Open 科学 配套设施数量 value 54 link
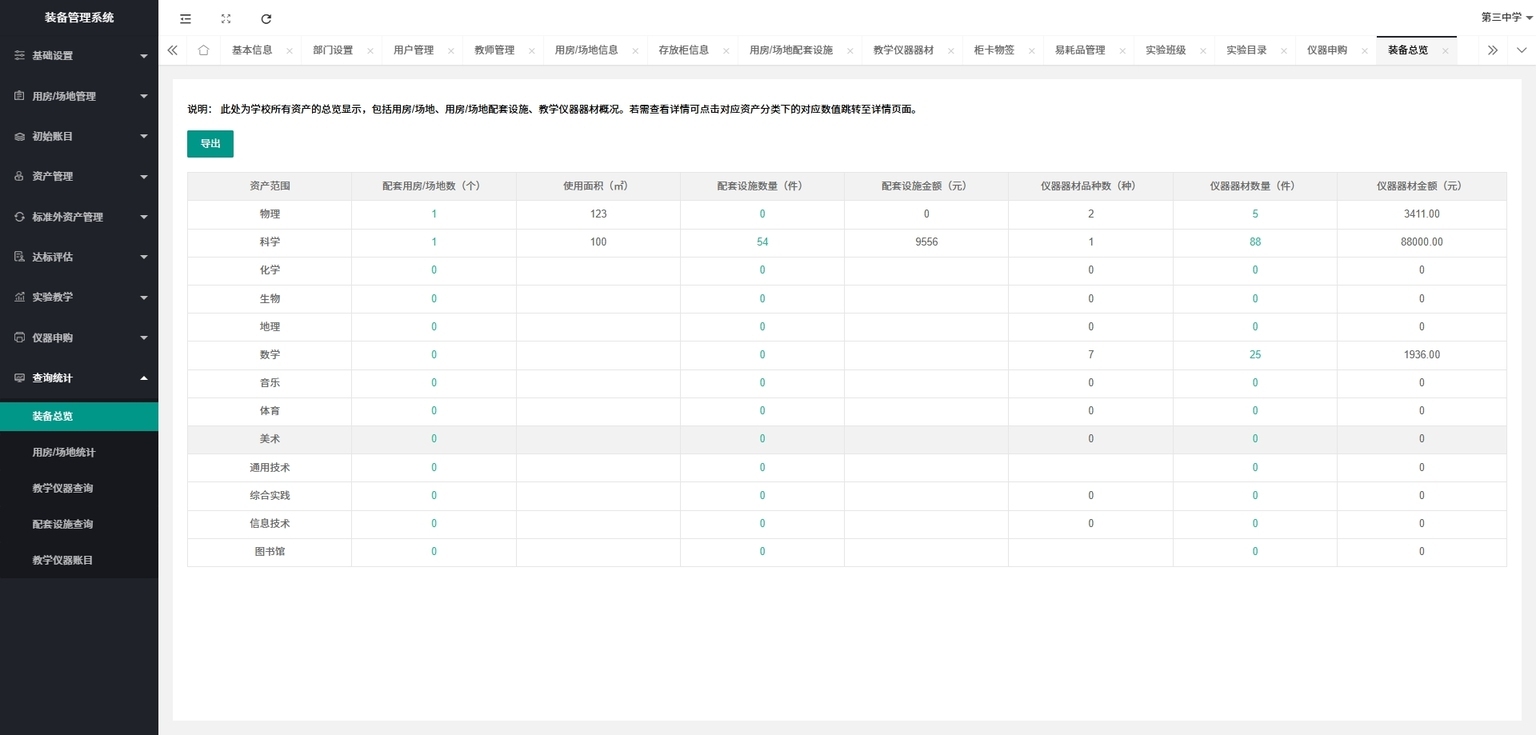The image size is (1536, 735). pyautogui.click(x=762, y=242)
